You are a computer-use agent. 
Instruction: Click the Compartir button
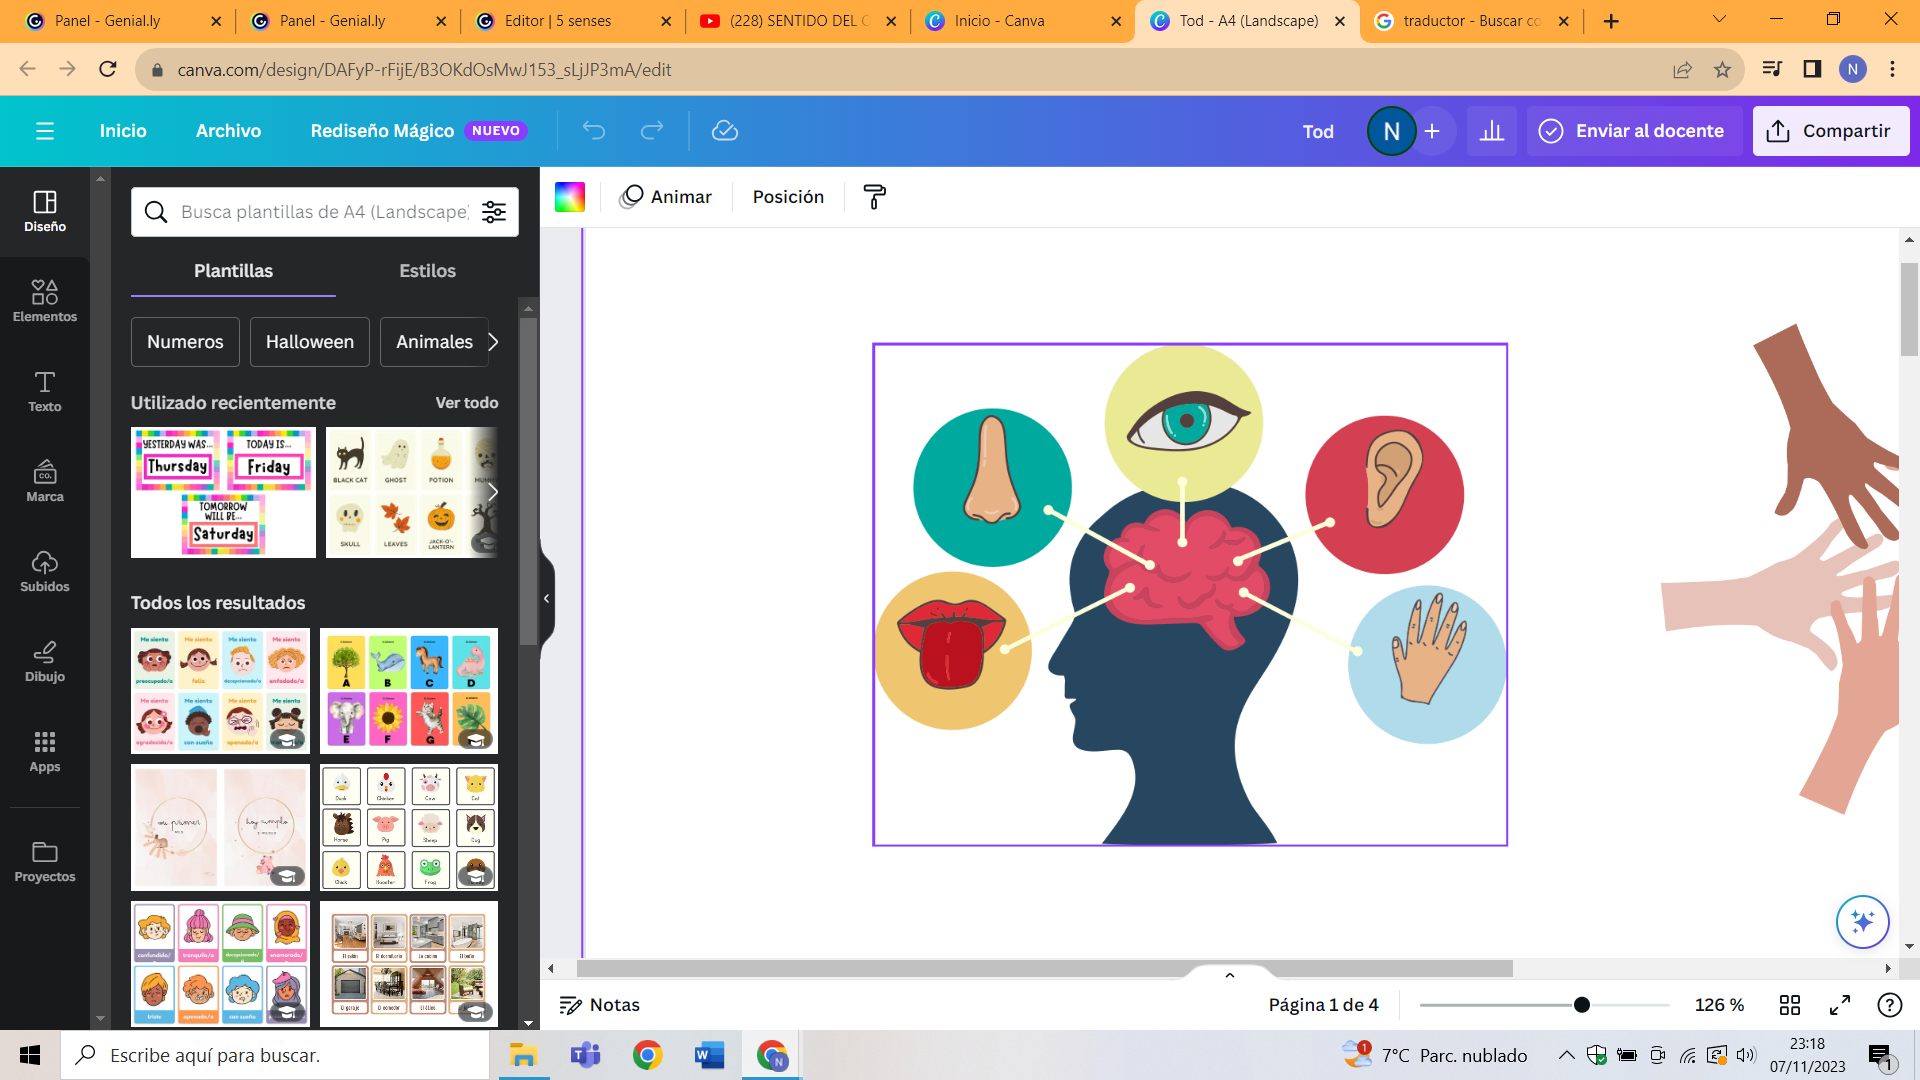pos(1830,131)
